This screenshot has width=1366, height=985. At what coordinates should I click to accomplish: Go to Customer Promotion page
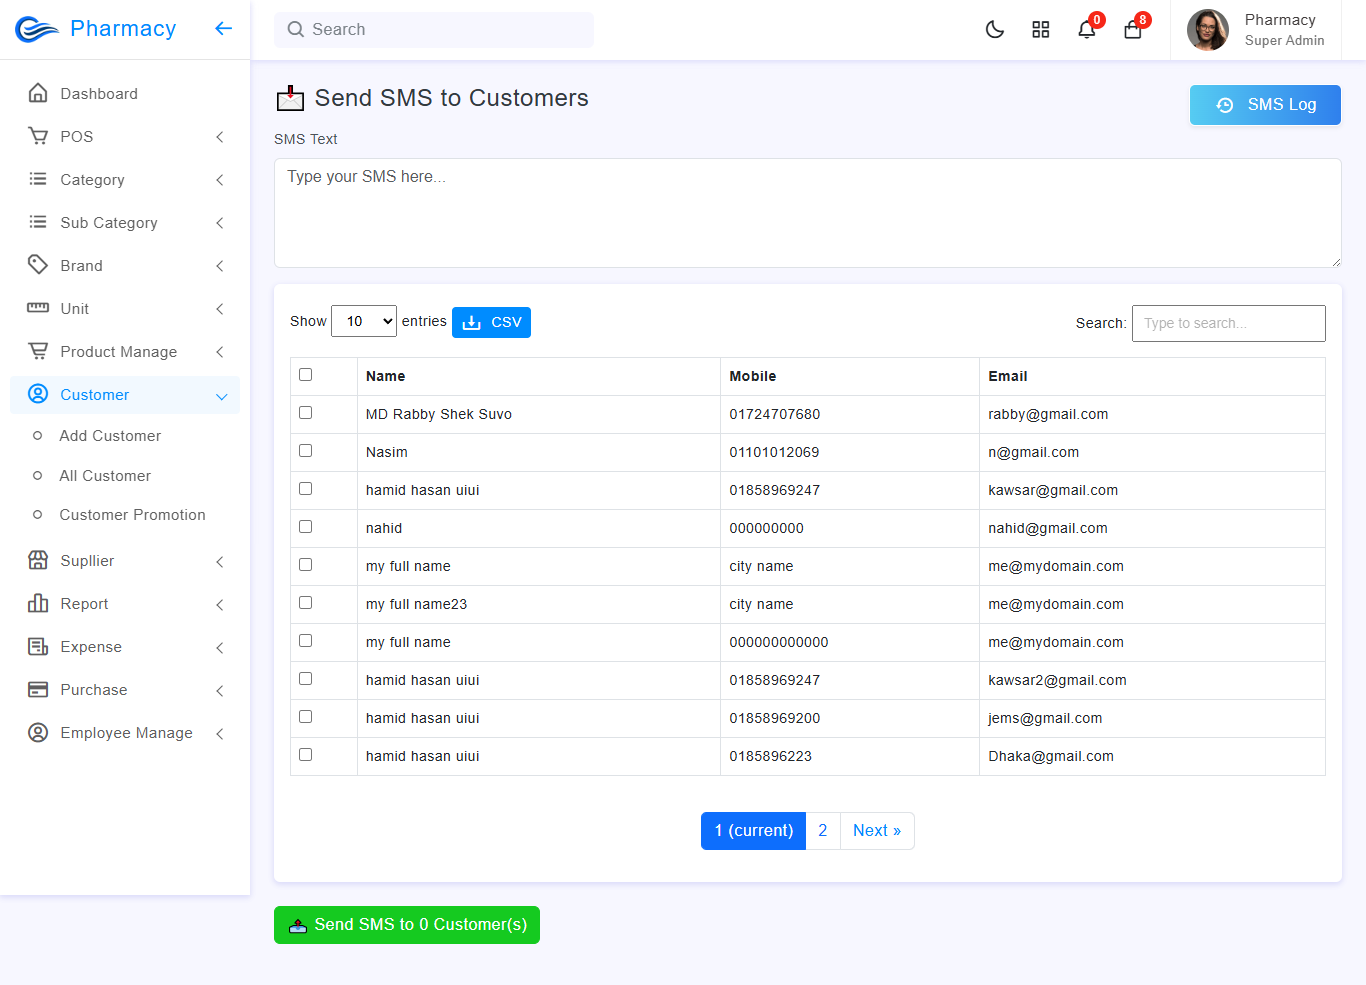click(x=132, y=515)
